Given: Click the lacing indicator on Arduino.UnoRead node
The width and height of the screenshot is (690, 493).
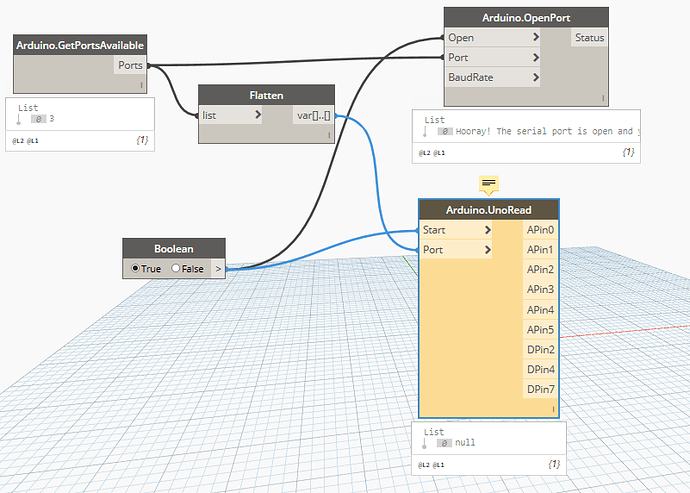Looking at the screenshot, I should pyautogui.click(x=553, y=409).
